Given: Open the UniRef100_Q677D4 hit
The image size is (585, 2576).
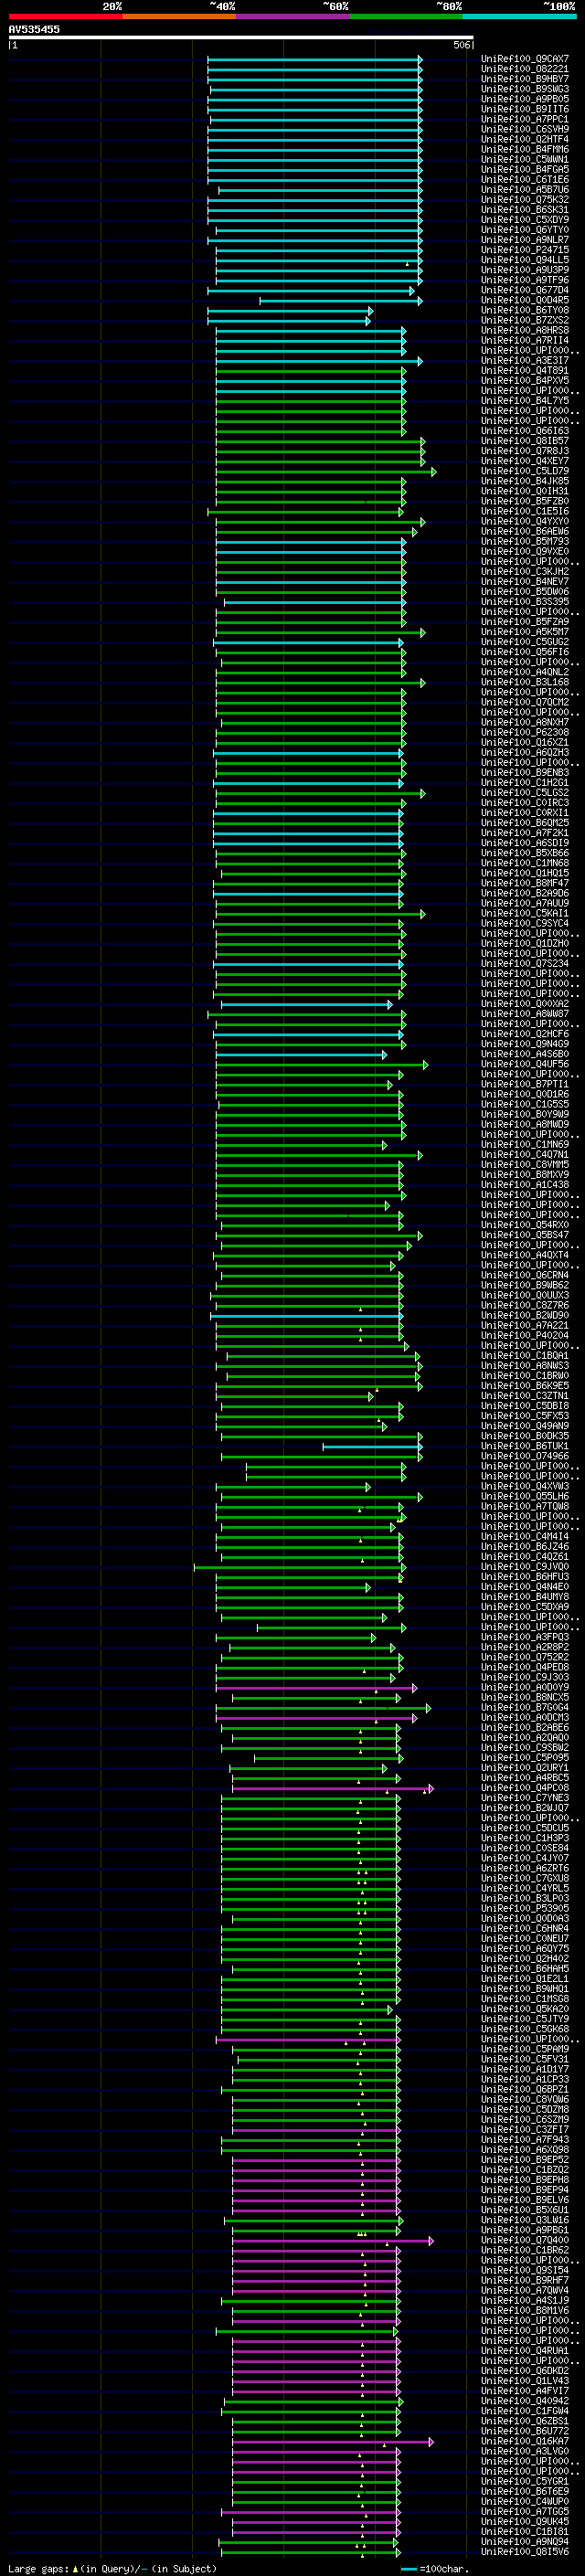Looking at the screenshot, I should click(x=525, y=290).
